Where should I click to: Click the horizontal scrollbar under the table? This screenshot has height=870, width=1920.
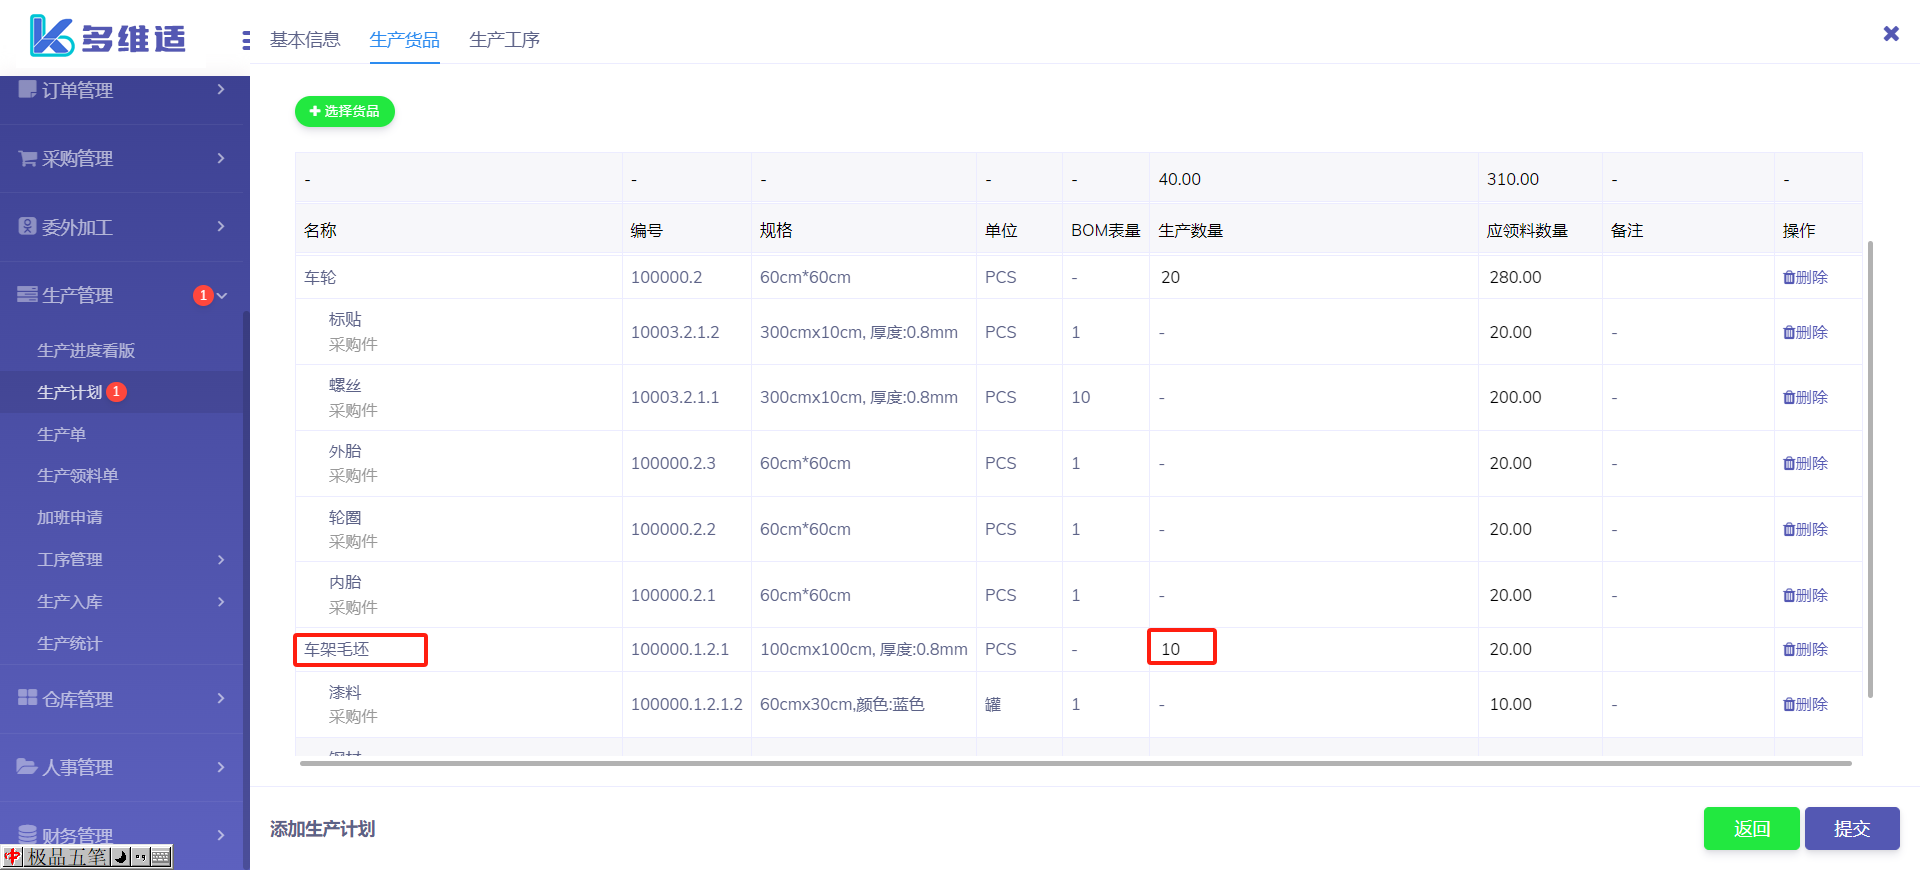(x=1075, y=763)
